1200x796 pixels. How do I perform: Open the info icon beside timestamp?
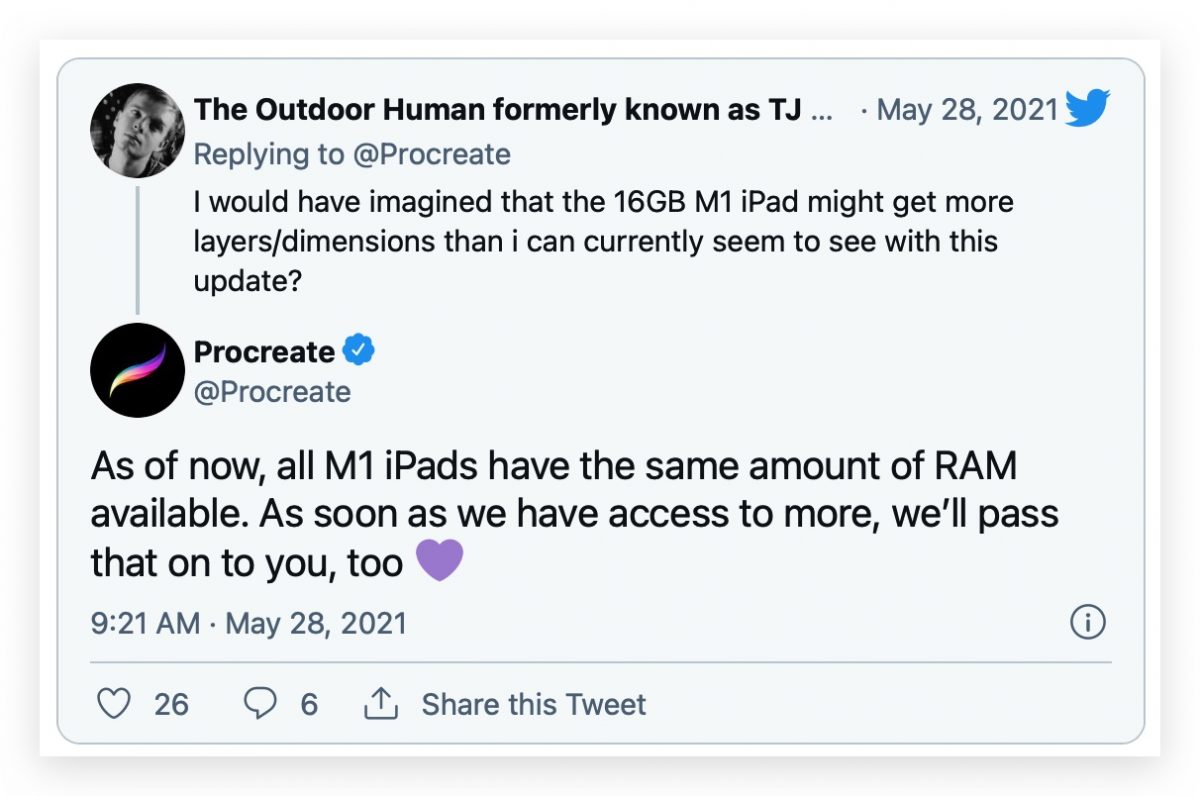click(1087, 623)
